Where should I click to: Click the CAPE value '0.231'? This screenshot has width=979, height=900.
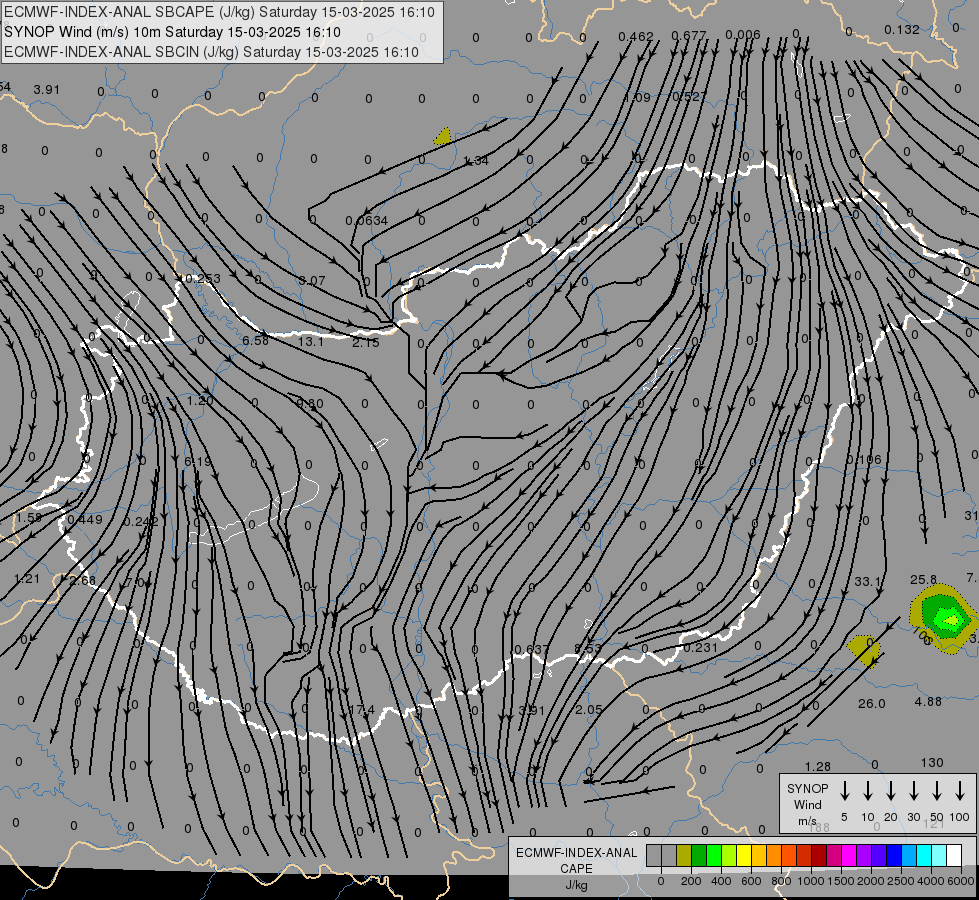pyautogui.click(x=701, y=648)
